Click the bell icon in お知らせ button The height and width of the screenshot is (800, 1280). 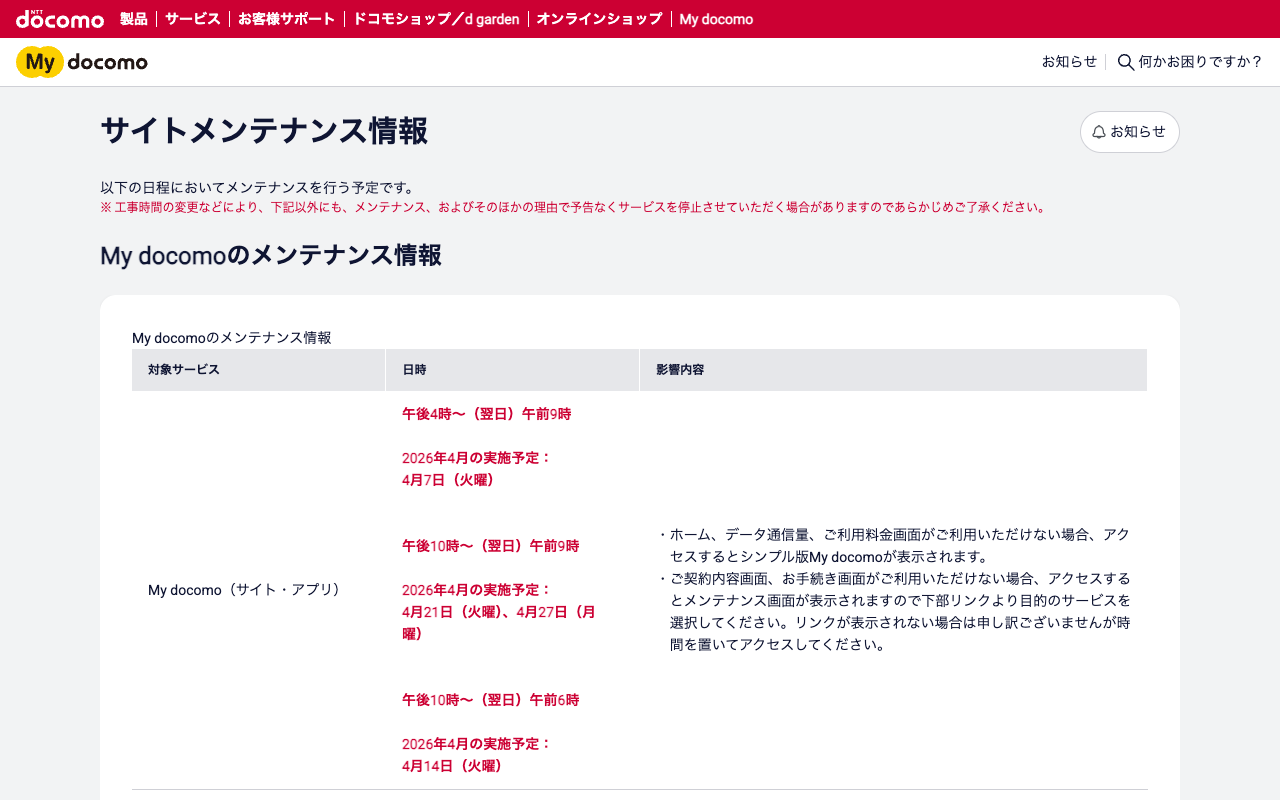coord(1099,132)
